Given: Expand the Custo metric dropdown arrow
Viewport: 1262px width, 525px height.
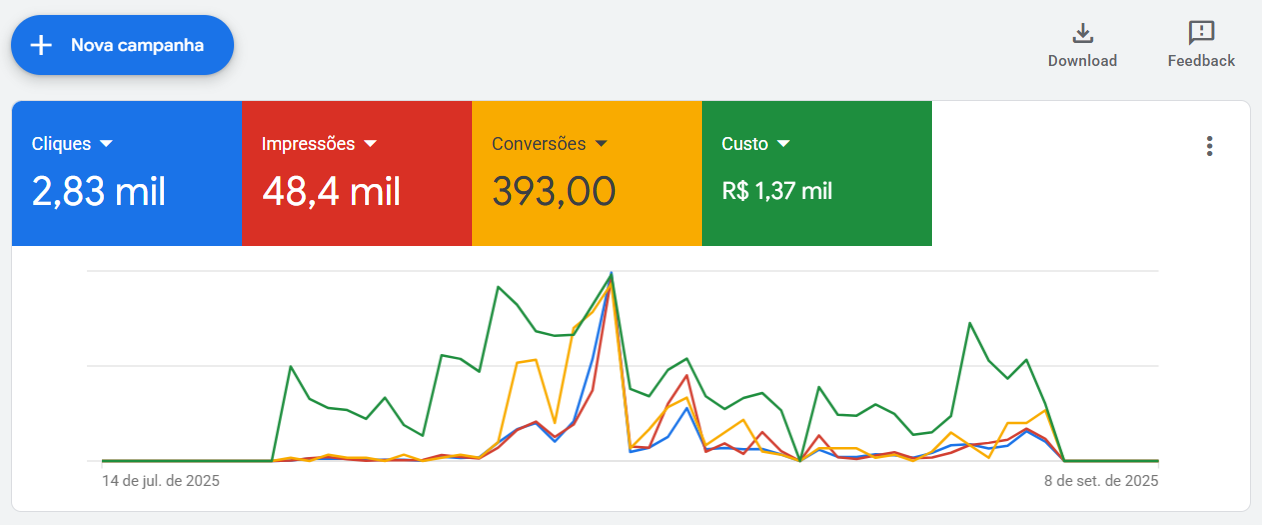Looking at the screenshot, I should (784, 144).
